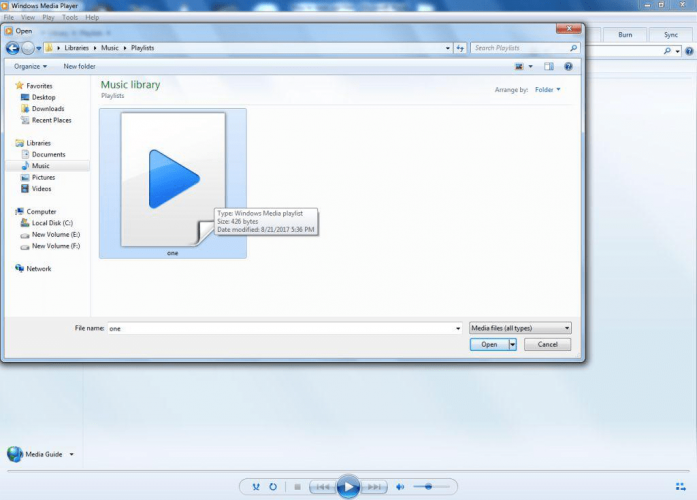Screen dimensions: 697x500
Task: Click the New folder button
Action: coord(79,66)
